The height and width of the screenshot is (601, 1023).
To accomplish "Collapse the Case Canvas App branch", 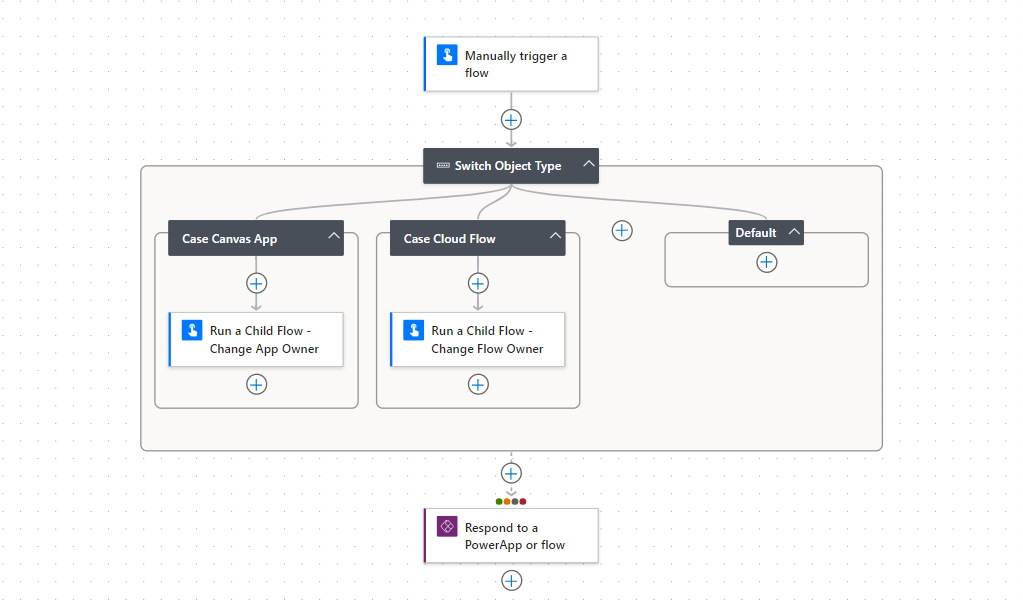I will click(333, 237).
